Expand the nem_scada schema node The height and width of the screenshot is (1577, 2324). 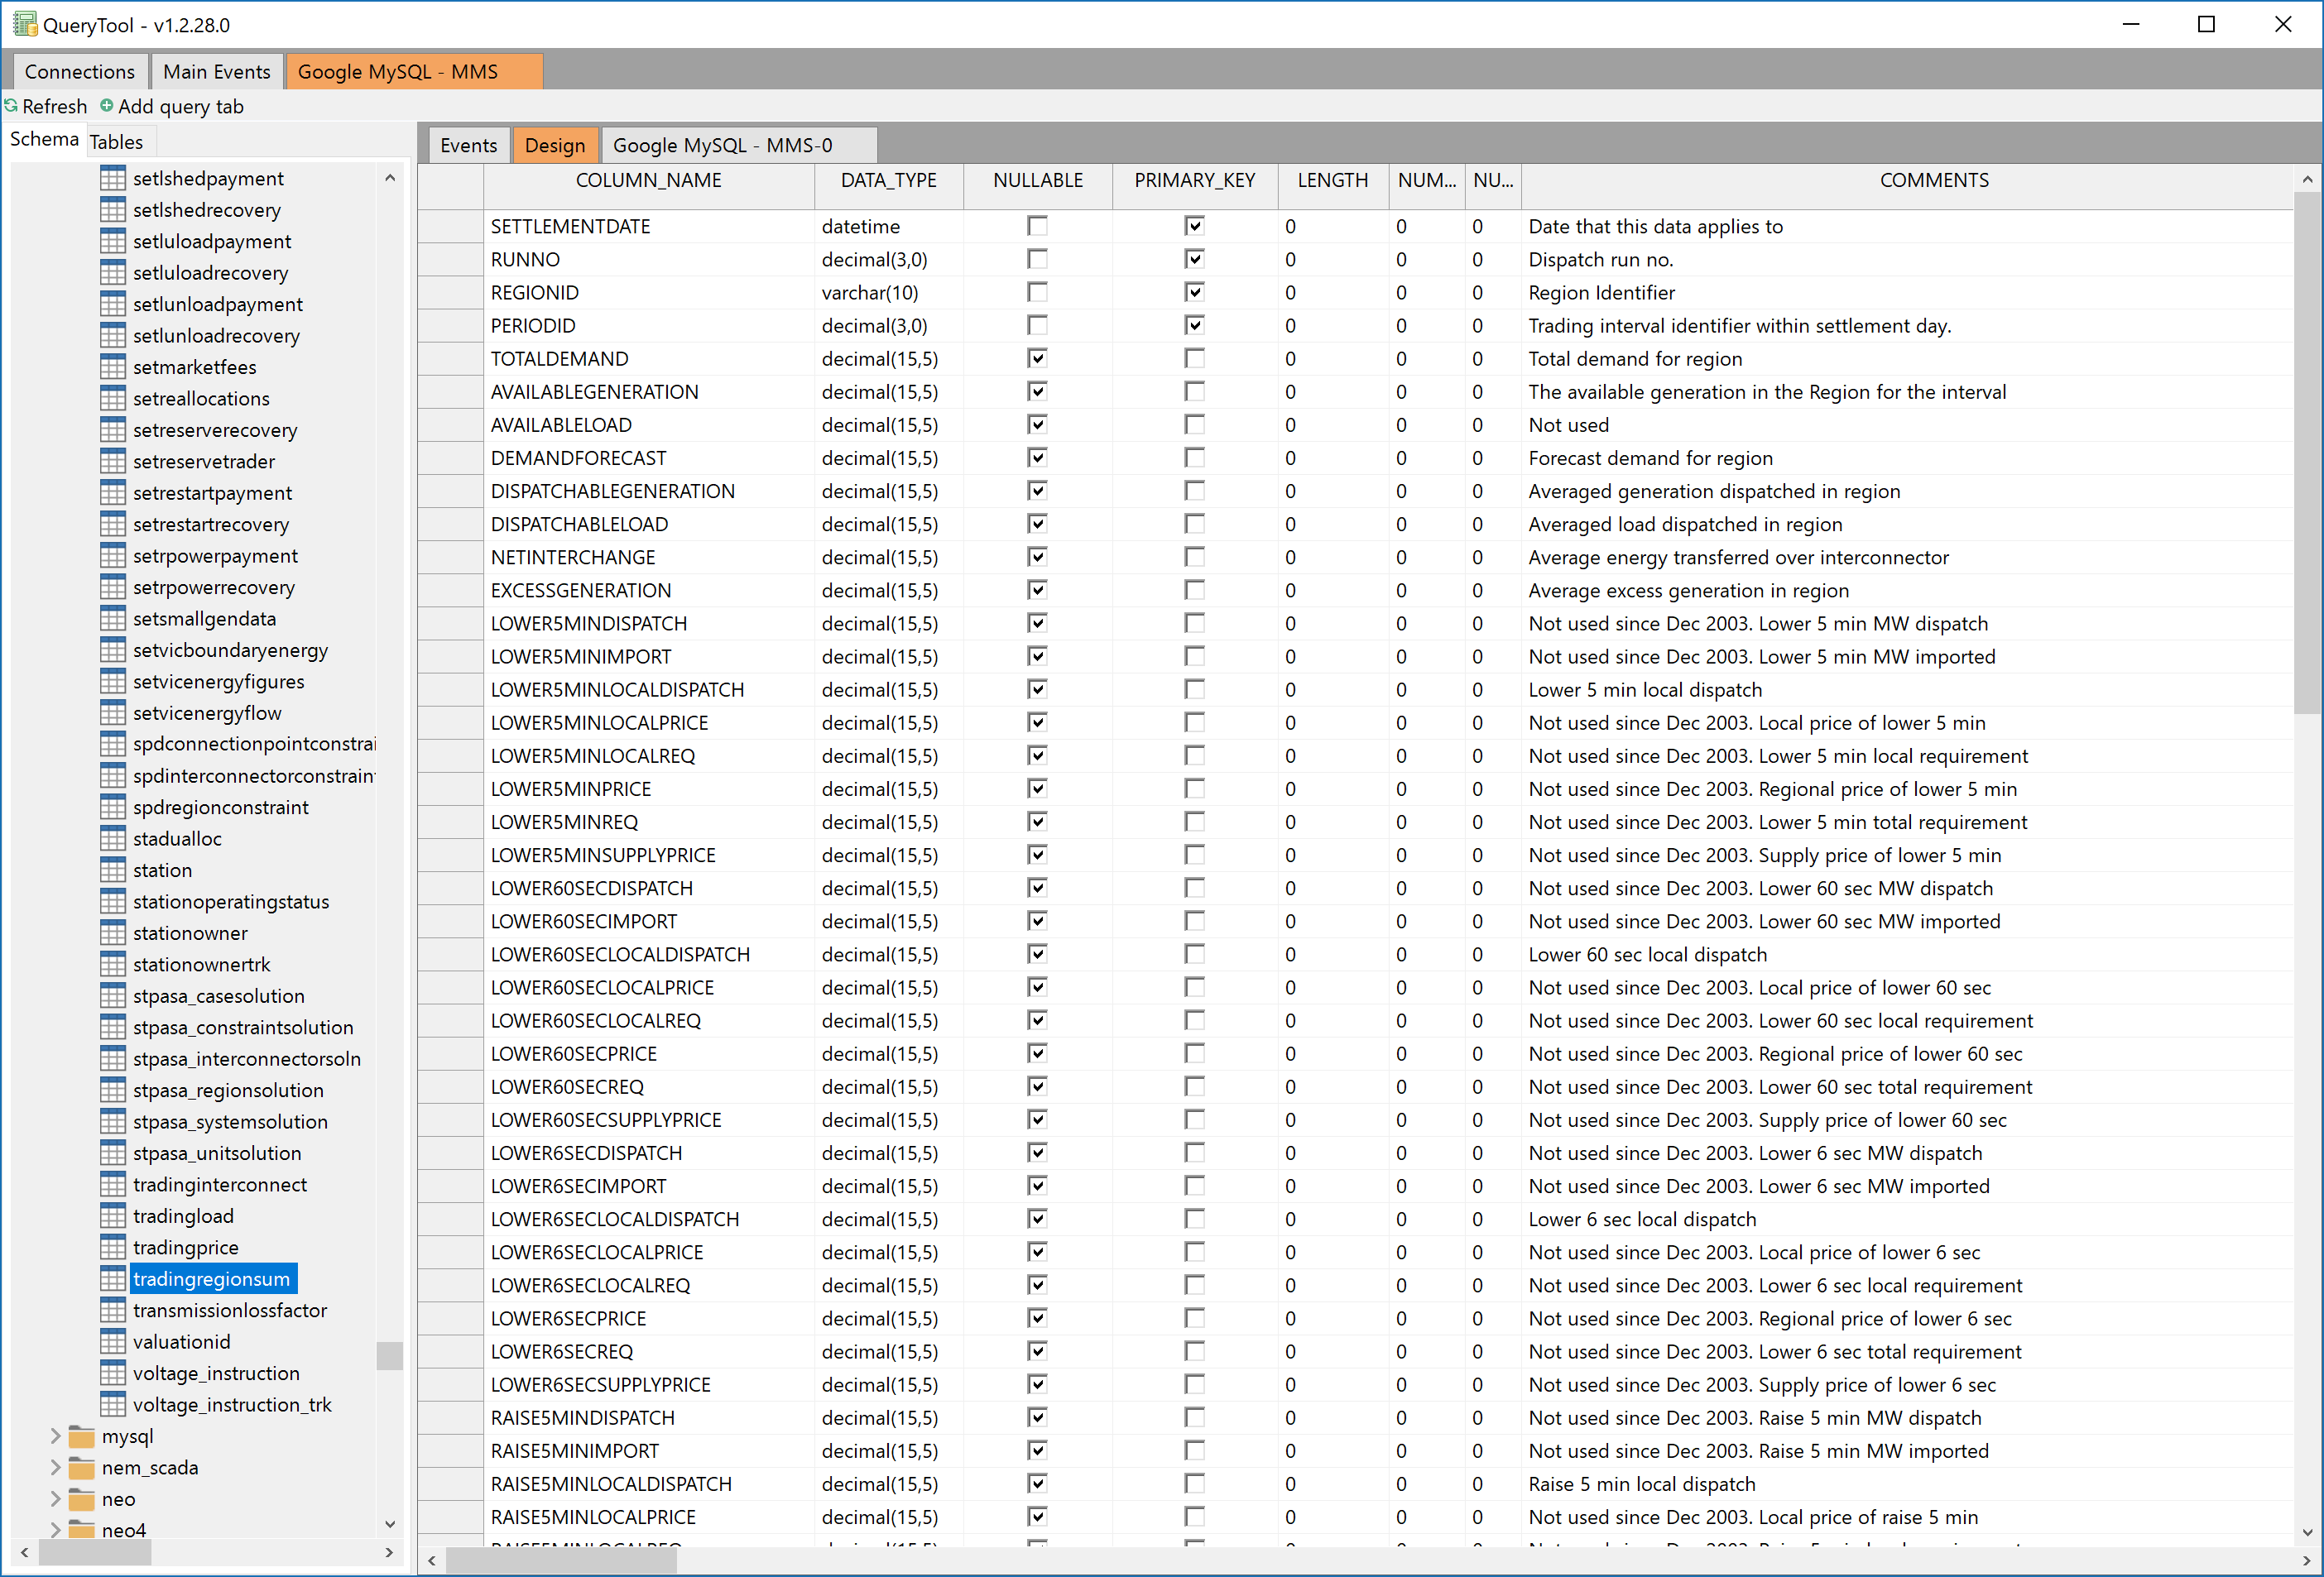[x=55, y=1468]
